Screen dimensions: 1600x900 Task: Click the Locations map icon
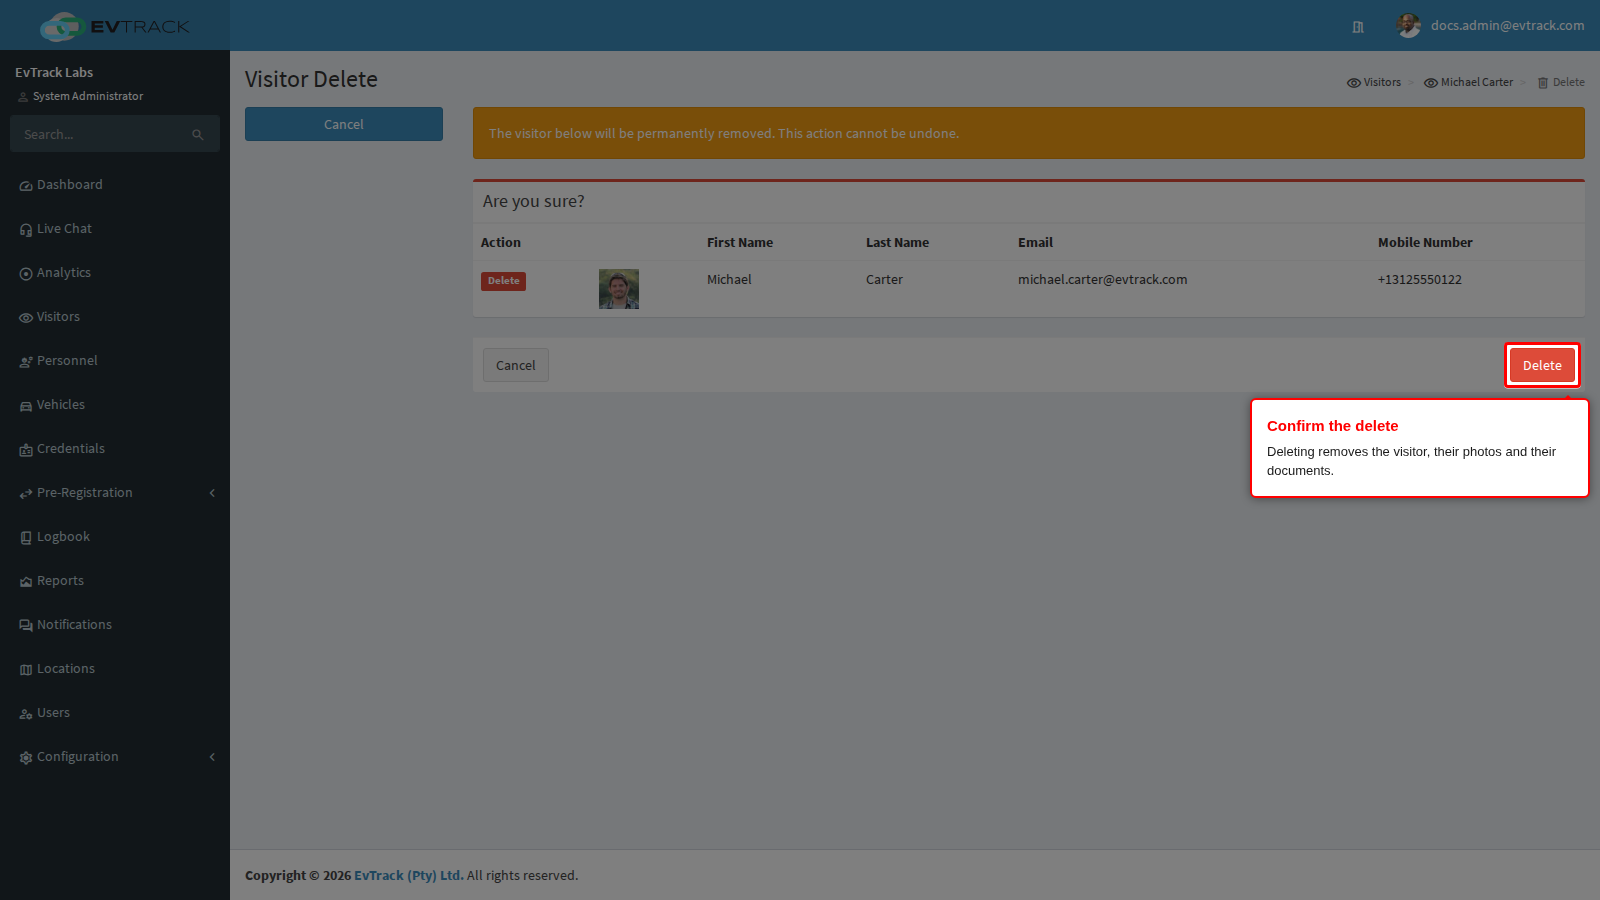click(x=26, y=670)
